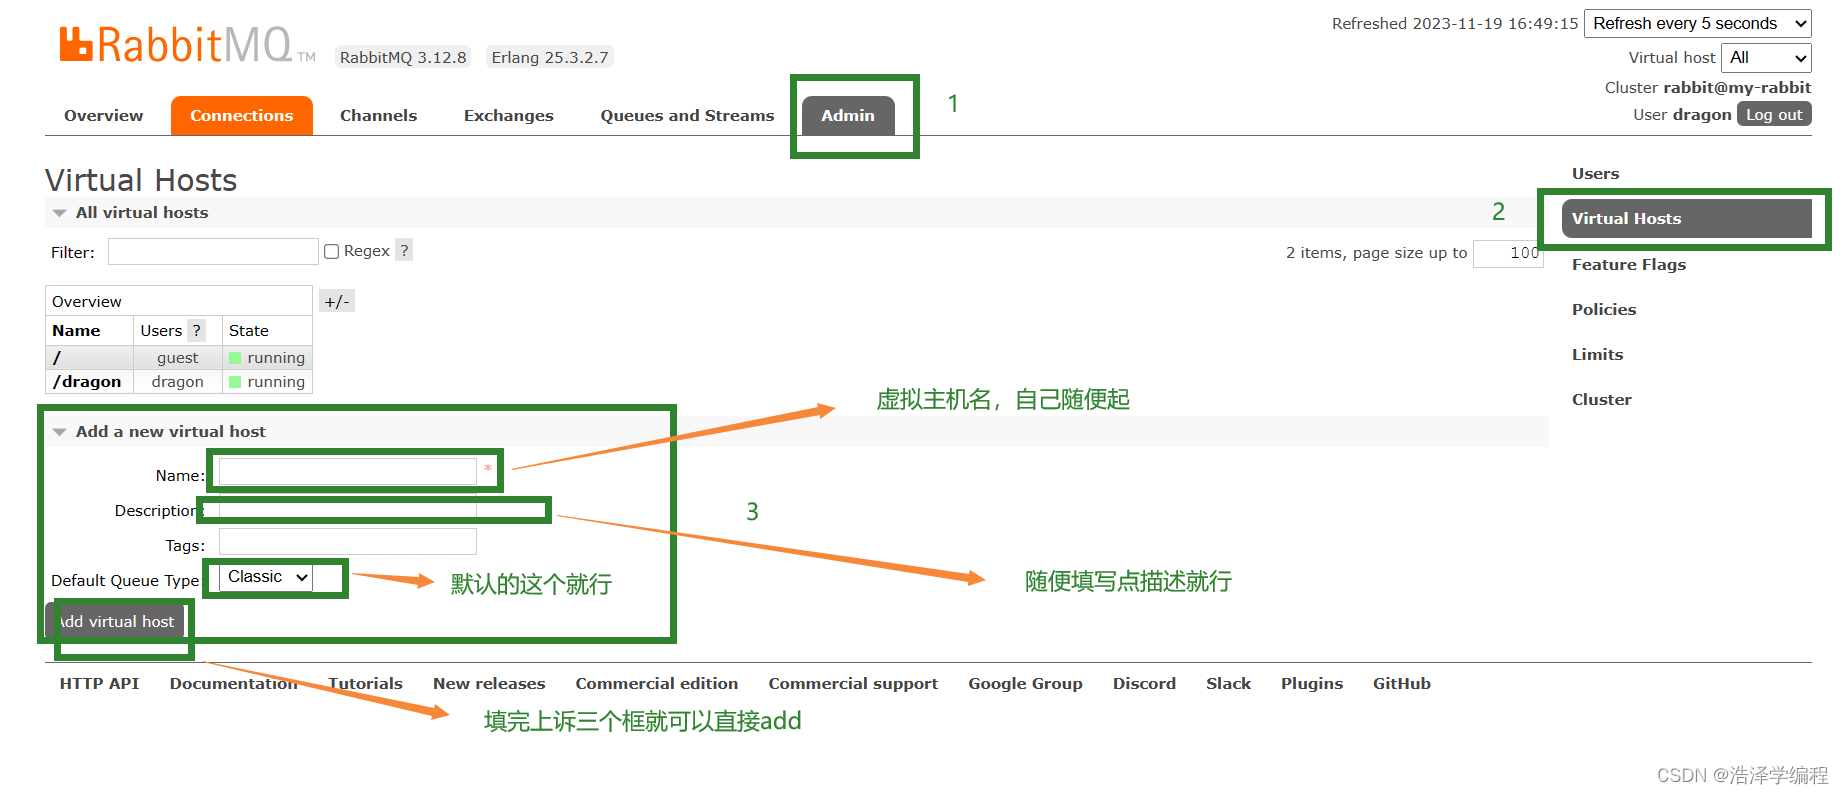This screenshot has height=794, width=1844.
Task: Open the Virtual host selector dropdown
Action: pos(1766,57)
